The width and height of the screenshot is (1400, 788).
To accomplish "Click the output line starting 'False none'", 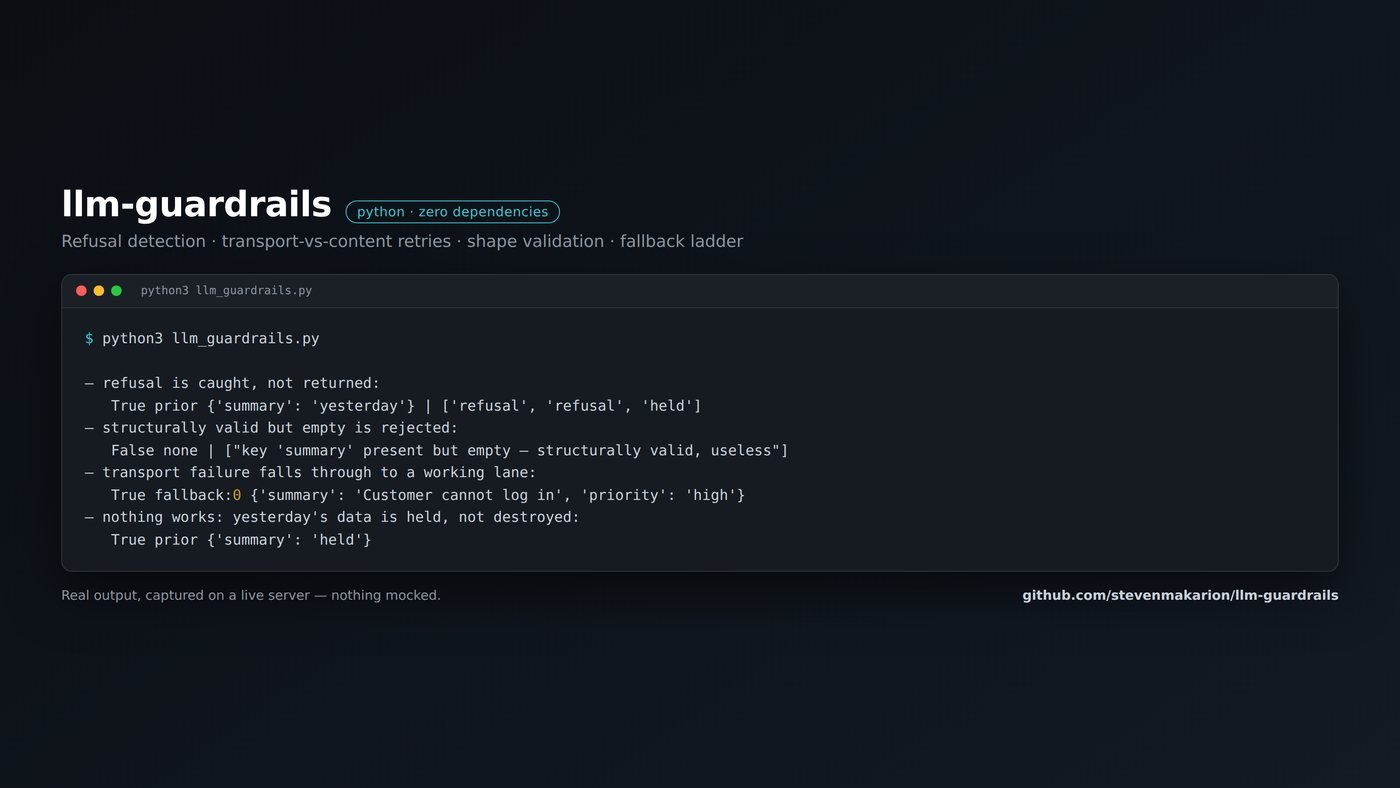I will pyautogui.click(x=450, y=451).
